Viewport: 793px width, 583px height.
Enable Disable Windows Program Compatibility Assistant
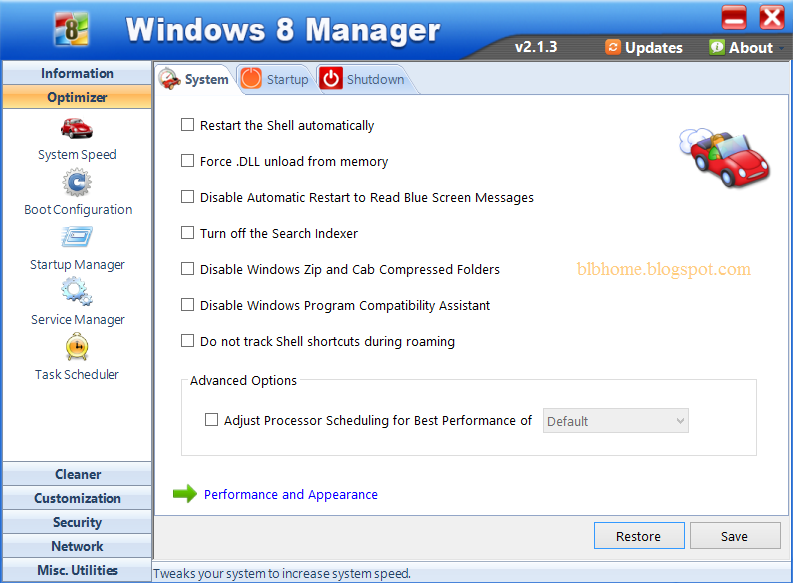(187, 304)
